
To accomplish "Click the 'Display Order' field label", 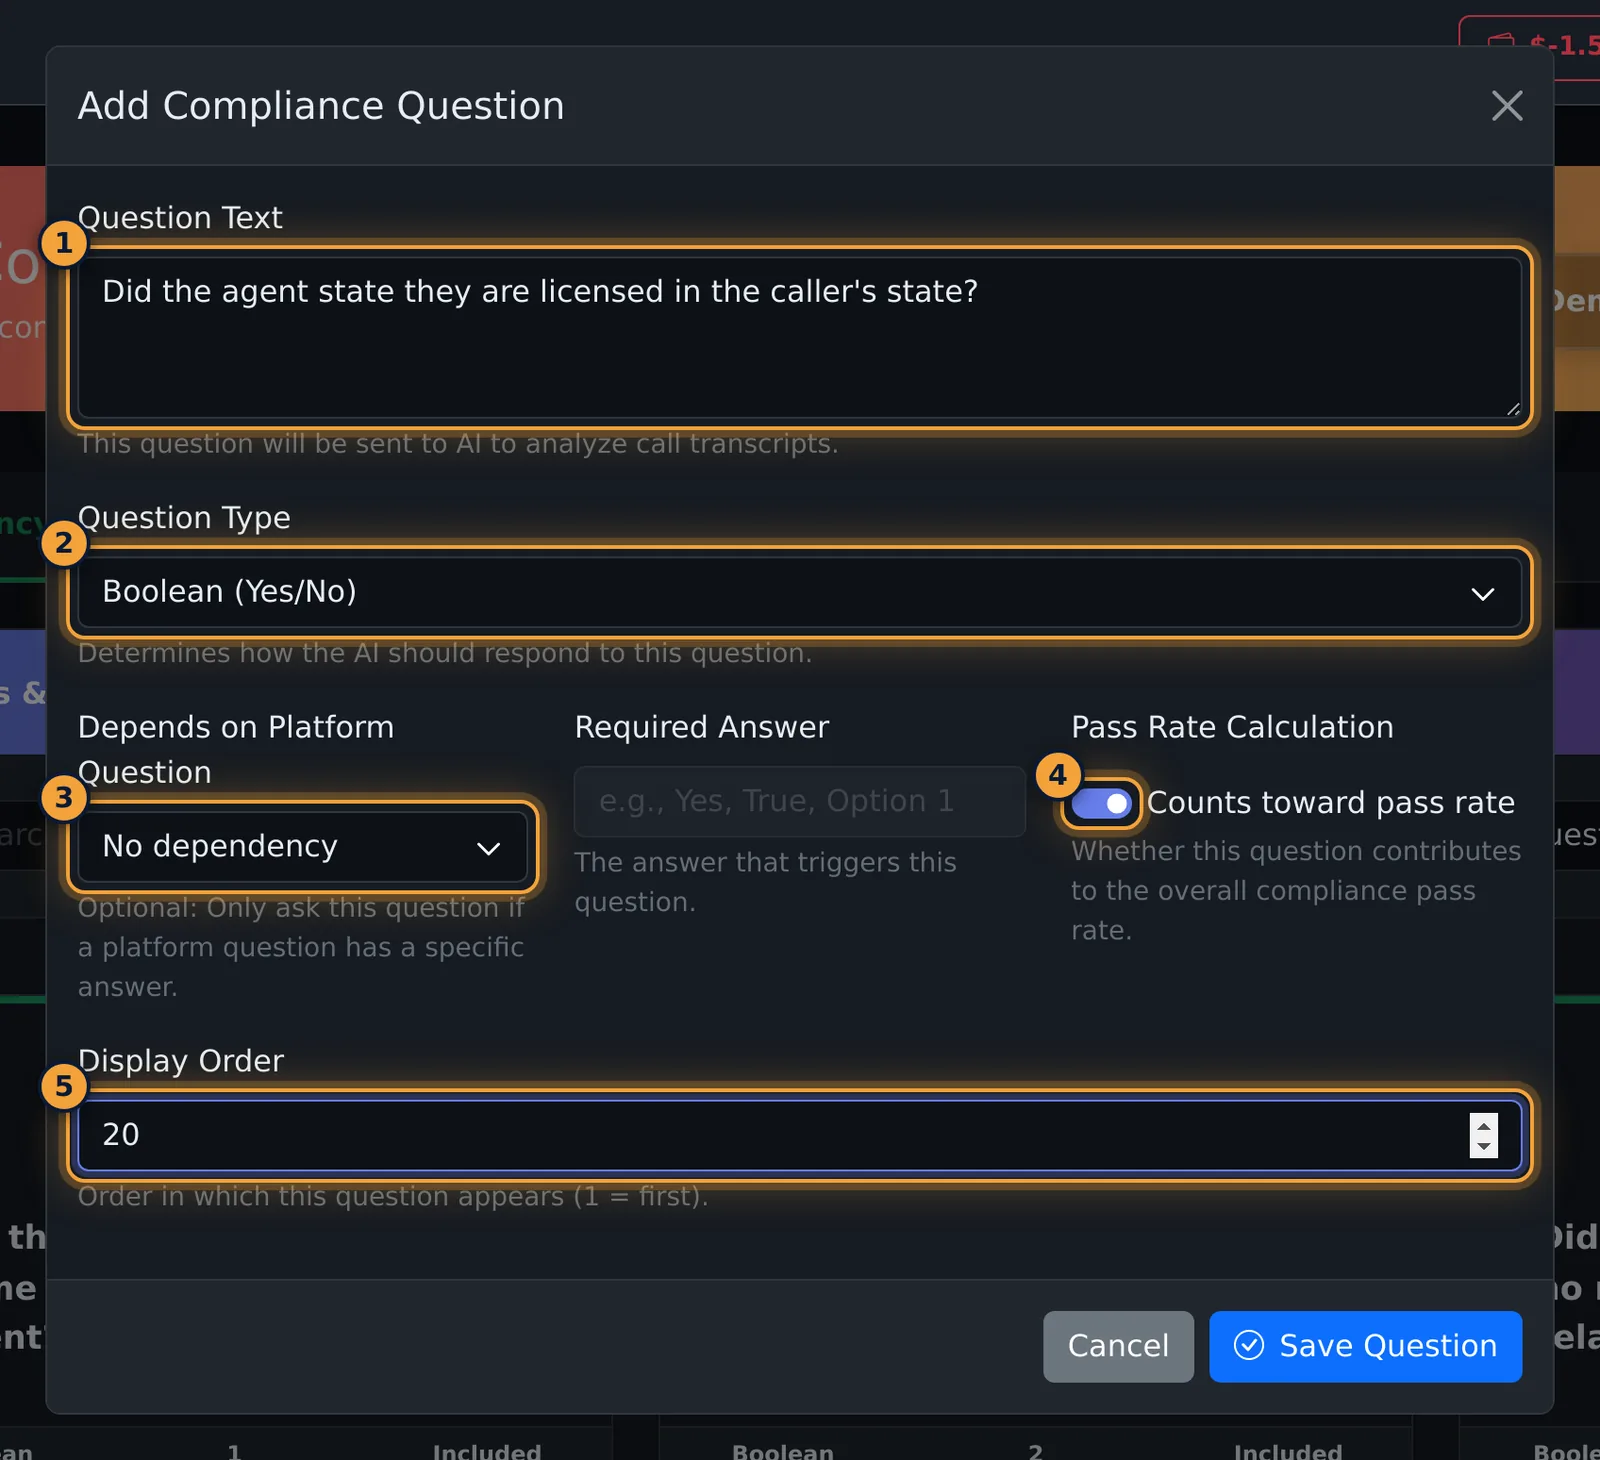I will point(181,1060).
